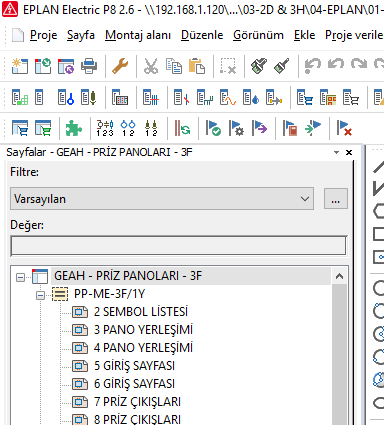The image size is (384, 425).
Task: Open the navigator with red crossed lines icon
Action: (151, 97)
